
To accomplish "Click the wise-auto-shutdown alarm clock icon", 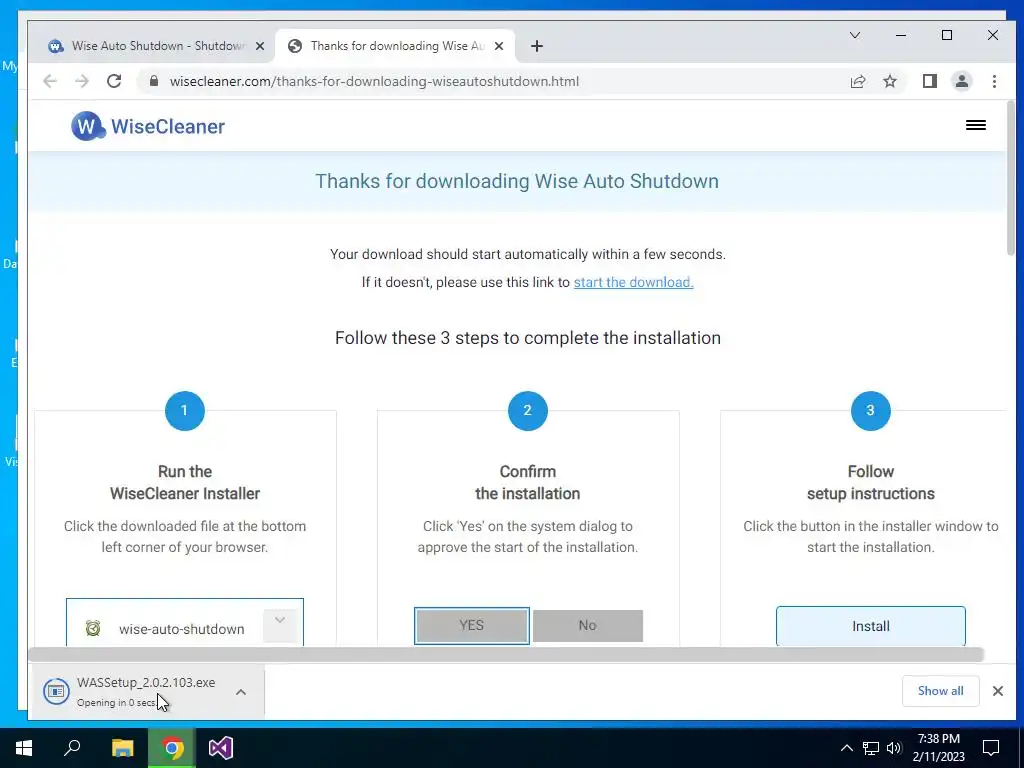I will click(93, 628).
